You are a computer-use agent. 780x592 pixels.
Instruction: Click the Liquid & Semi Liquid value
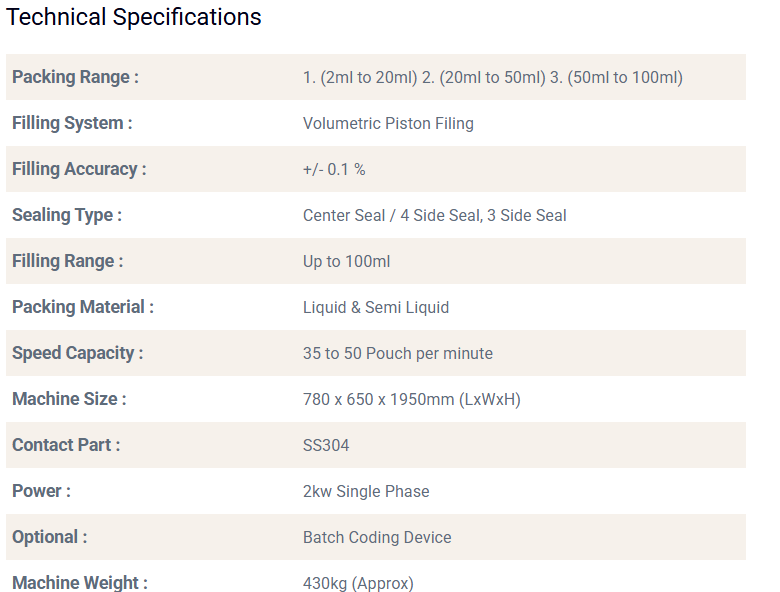click(x=376, y=307)
